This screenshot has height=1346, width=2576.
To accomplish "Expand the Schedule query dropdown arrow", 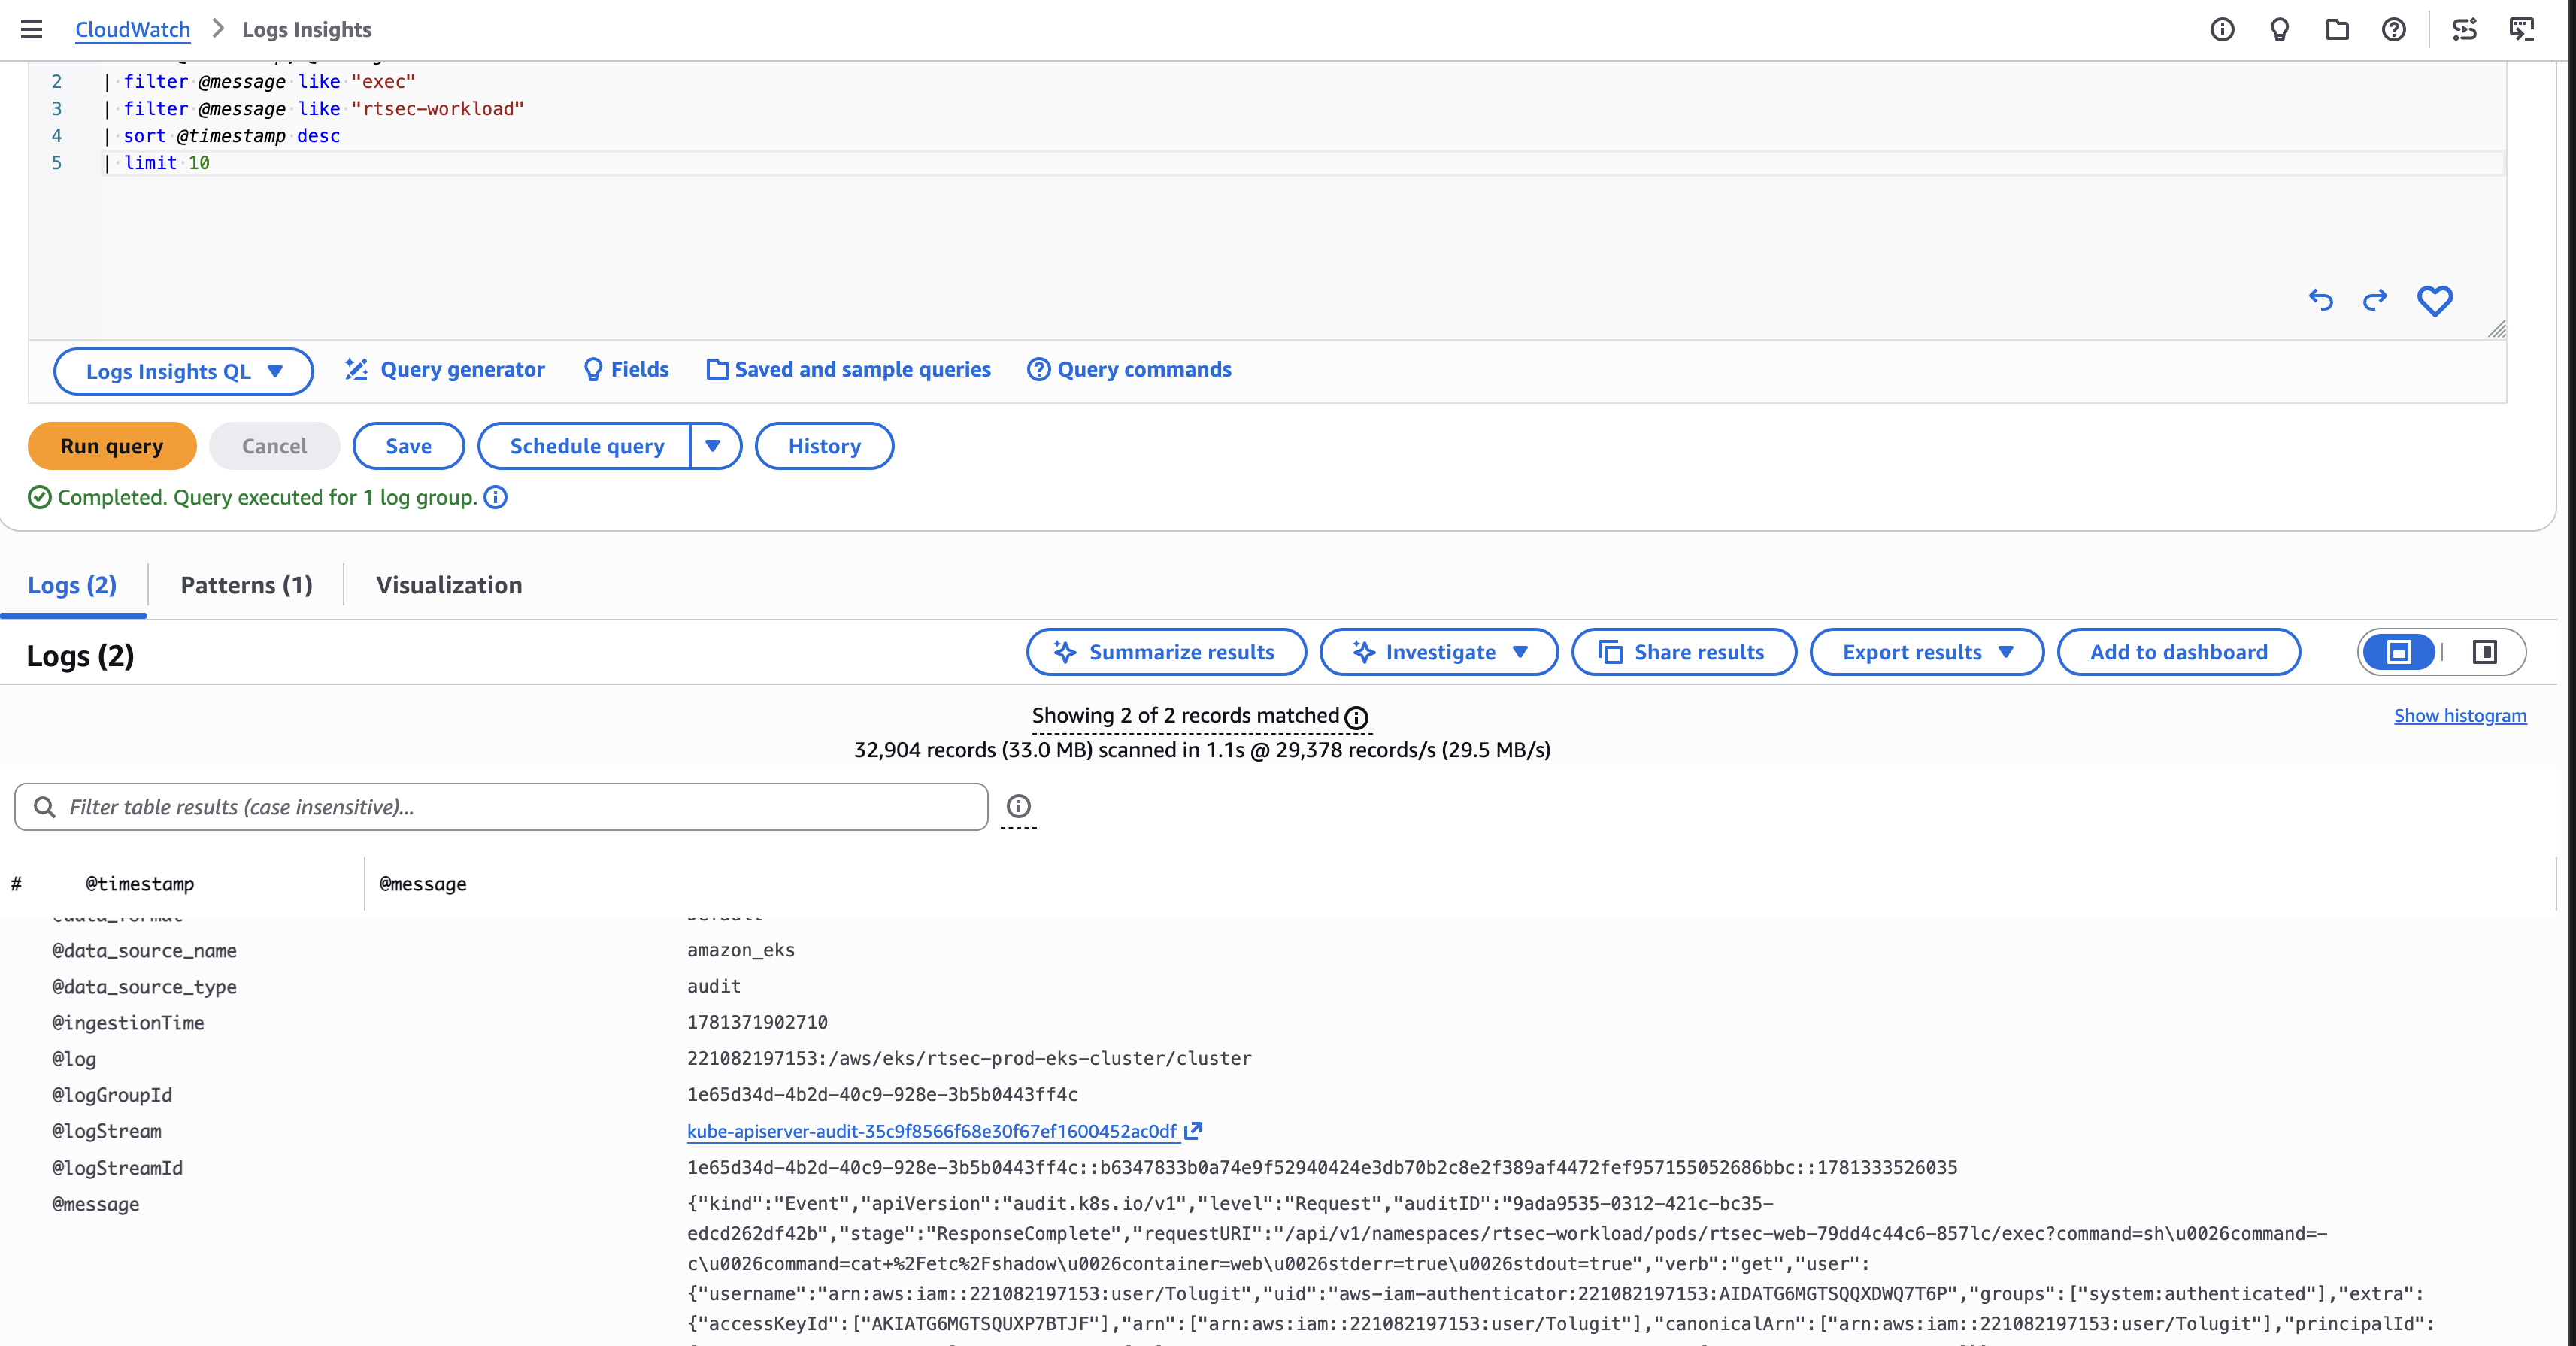I will pos(714,446).
